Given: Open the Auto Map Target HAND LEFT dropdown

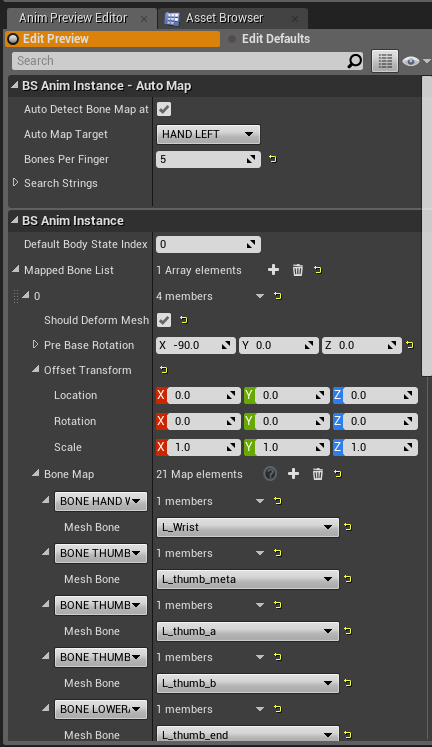Looking at the screenshot, I should click(208, 134).
